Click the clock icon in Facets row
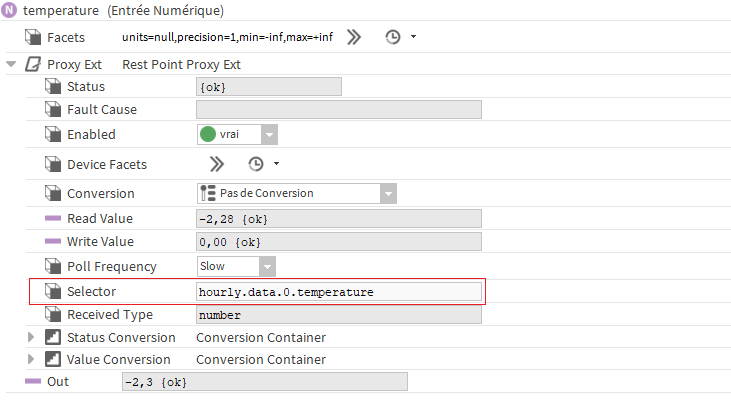The height and width of the screenshot is (412, 731). click(x=393, y=37)
